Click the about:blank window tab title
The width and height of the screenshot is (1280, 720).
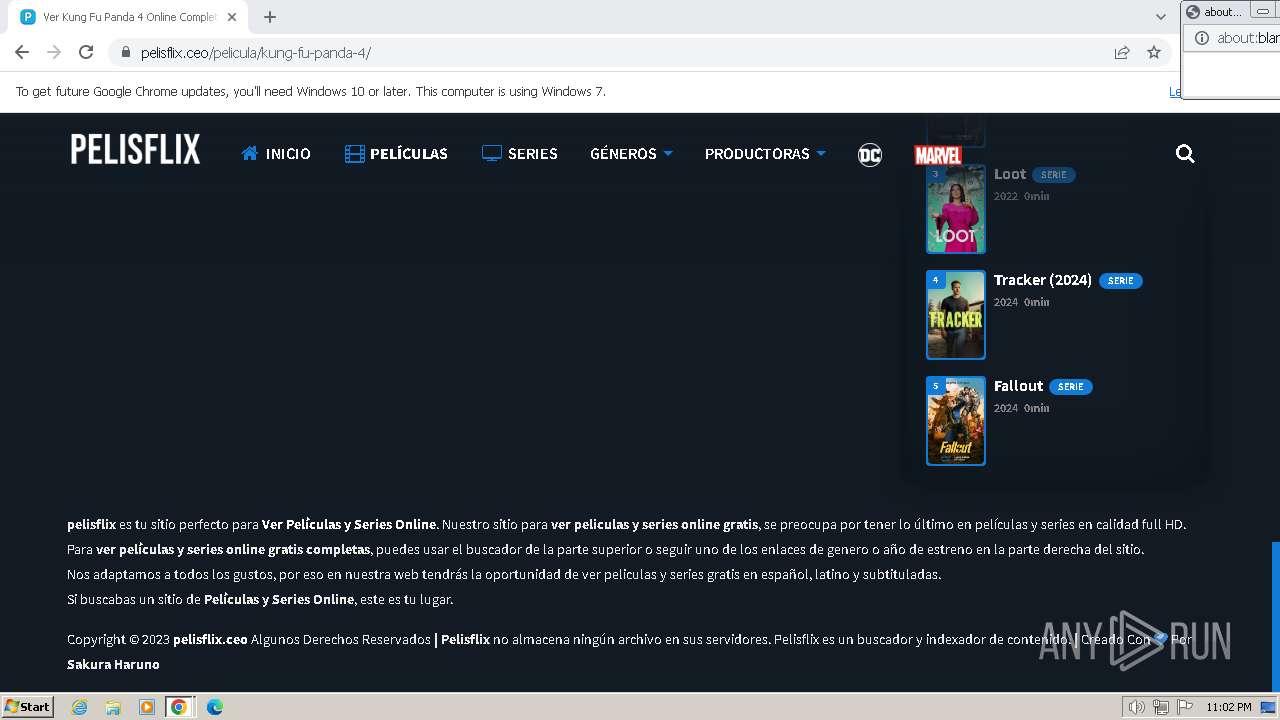click(x=1222, y=11)
